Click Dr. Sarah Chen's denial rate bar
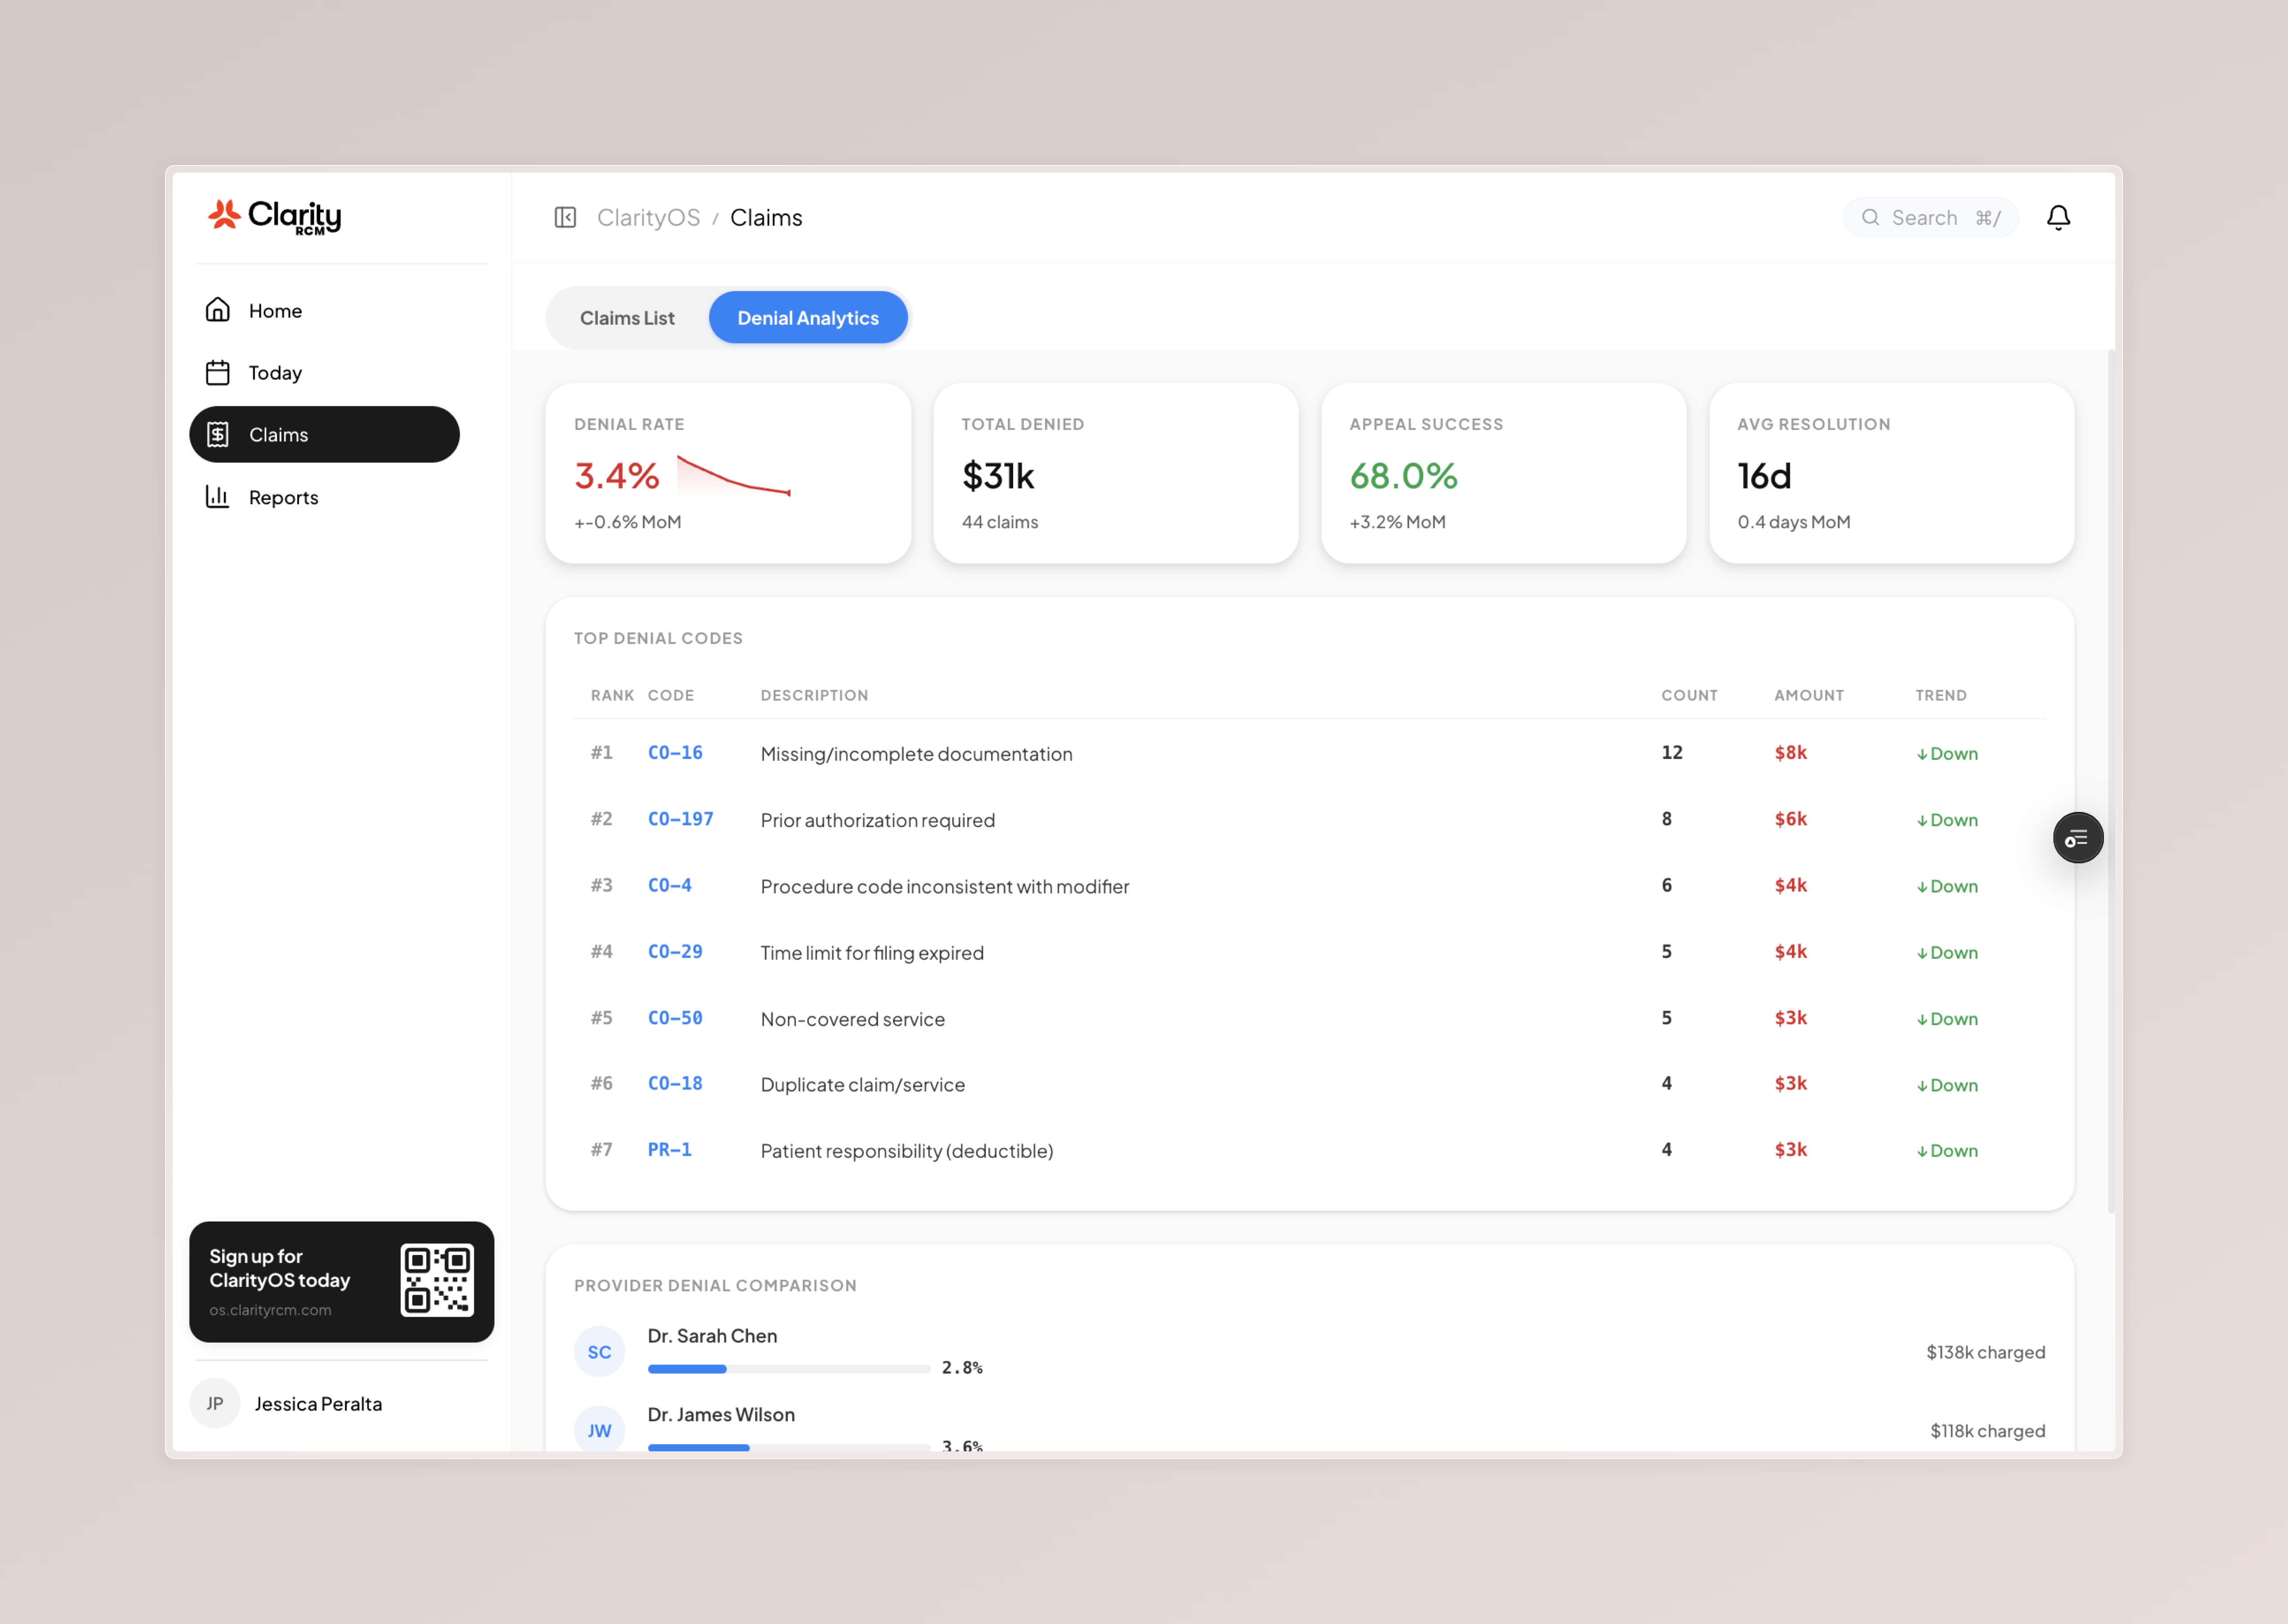 pyautogui.click(x=787, y=1368)
